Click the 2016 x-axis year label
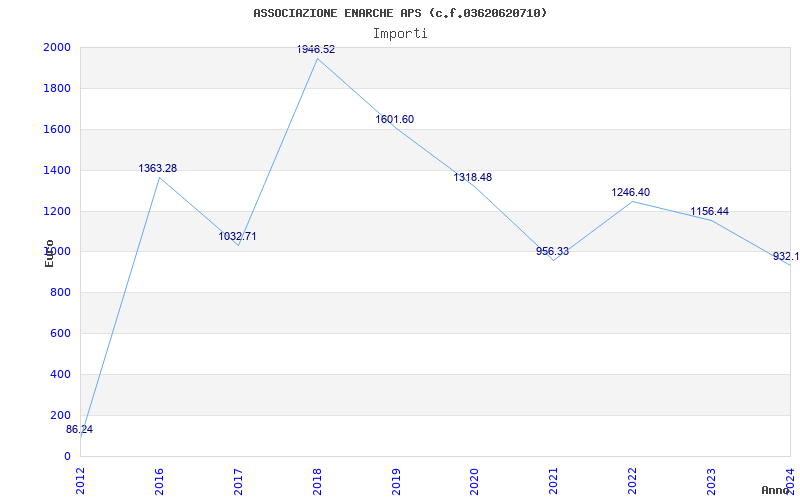This screenshot has width=800, height=500. coord(159,481)
